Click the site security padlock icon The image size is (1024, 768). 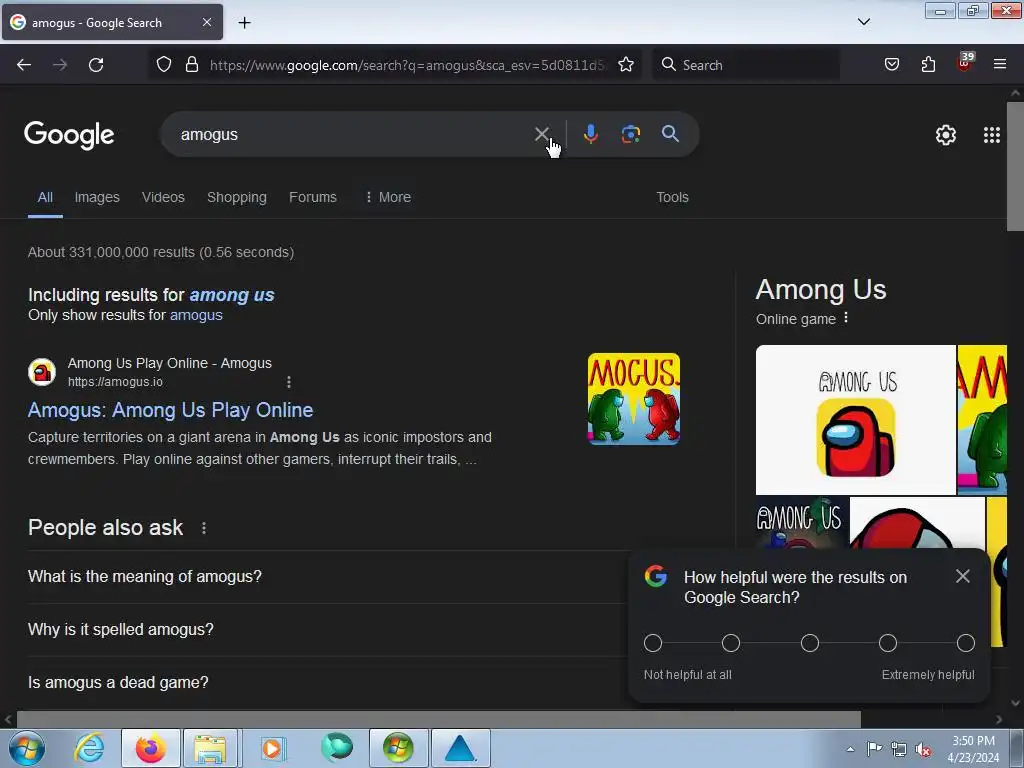[x=191, y=65]
